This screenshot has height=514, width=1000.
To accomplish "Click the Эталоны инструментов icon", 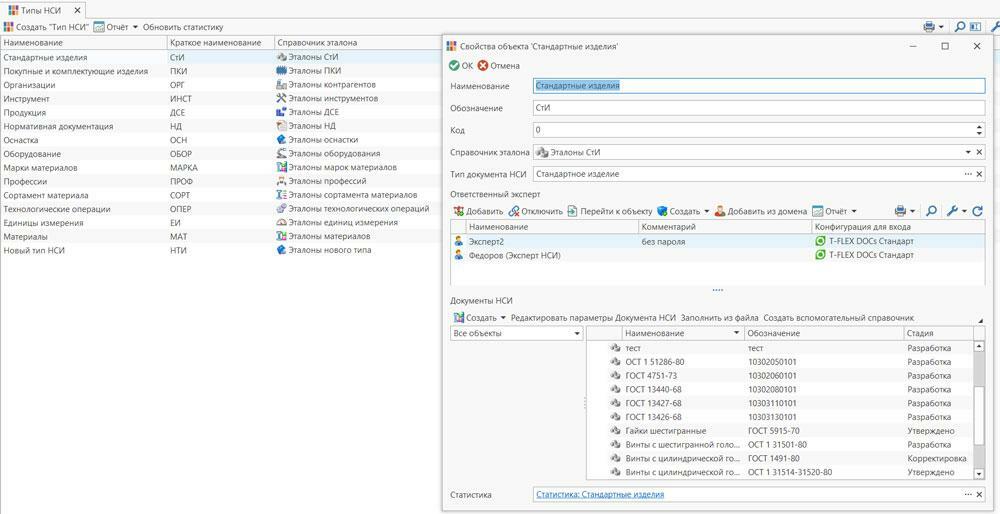I will point(282,99).
